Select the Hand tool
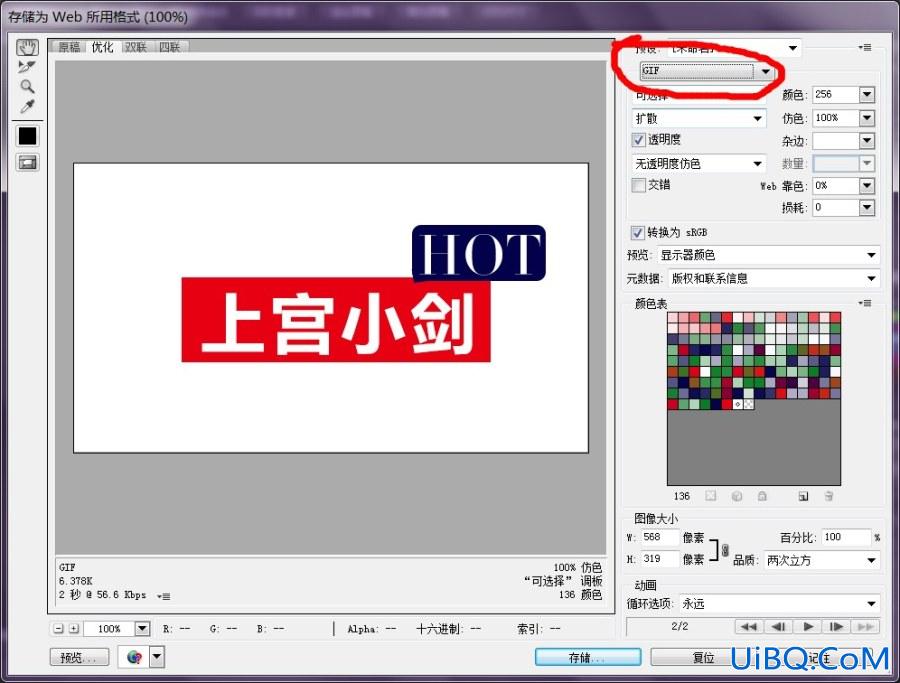Viewport: 900px width, 683px height. (27, 47)
